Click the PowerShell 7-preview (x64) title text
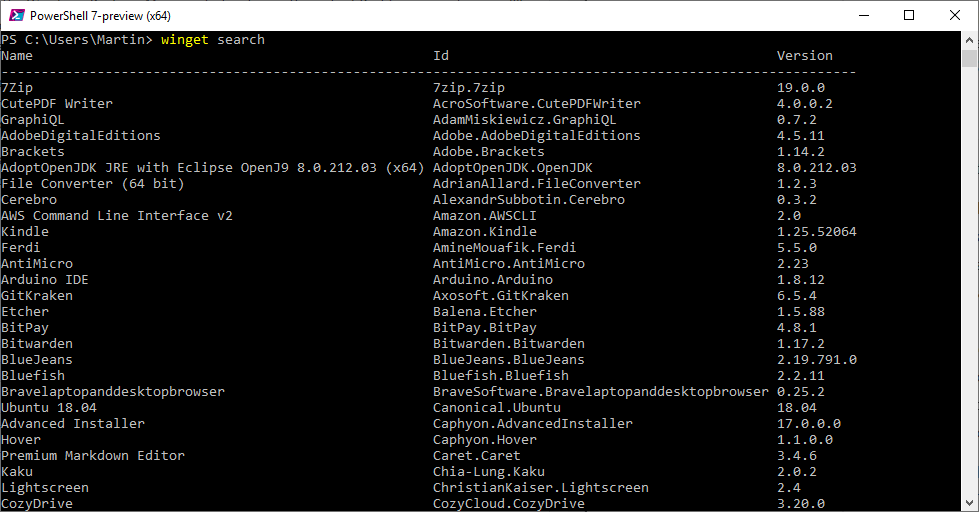Screen dimensions: 979x512 click(98, 15)
